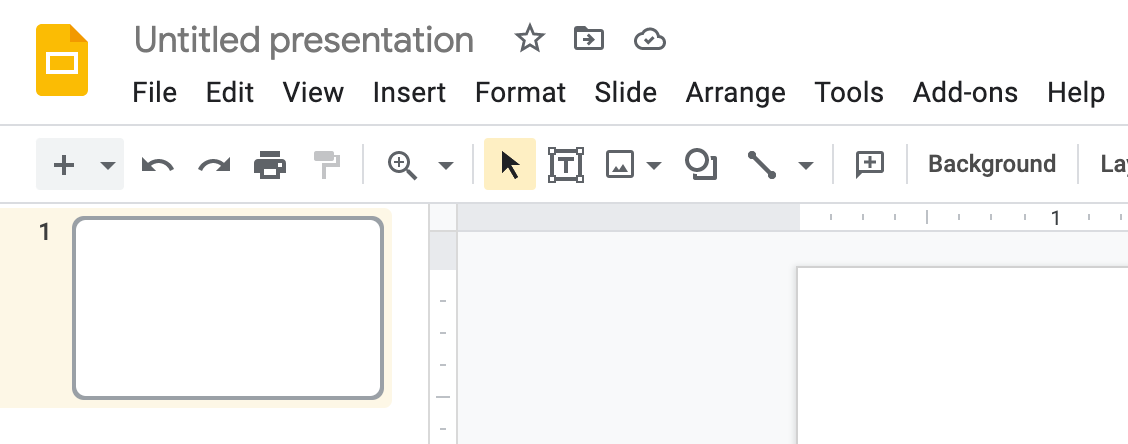The width and height of the screenshot is (1128, 444).
Task: Click the paint format roller icon
Action: (x=327, y=165)
